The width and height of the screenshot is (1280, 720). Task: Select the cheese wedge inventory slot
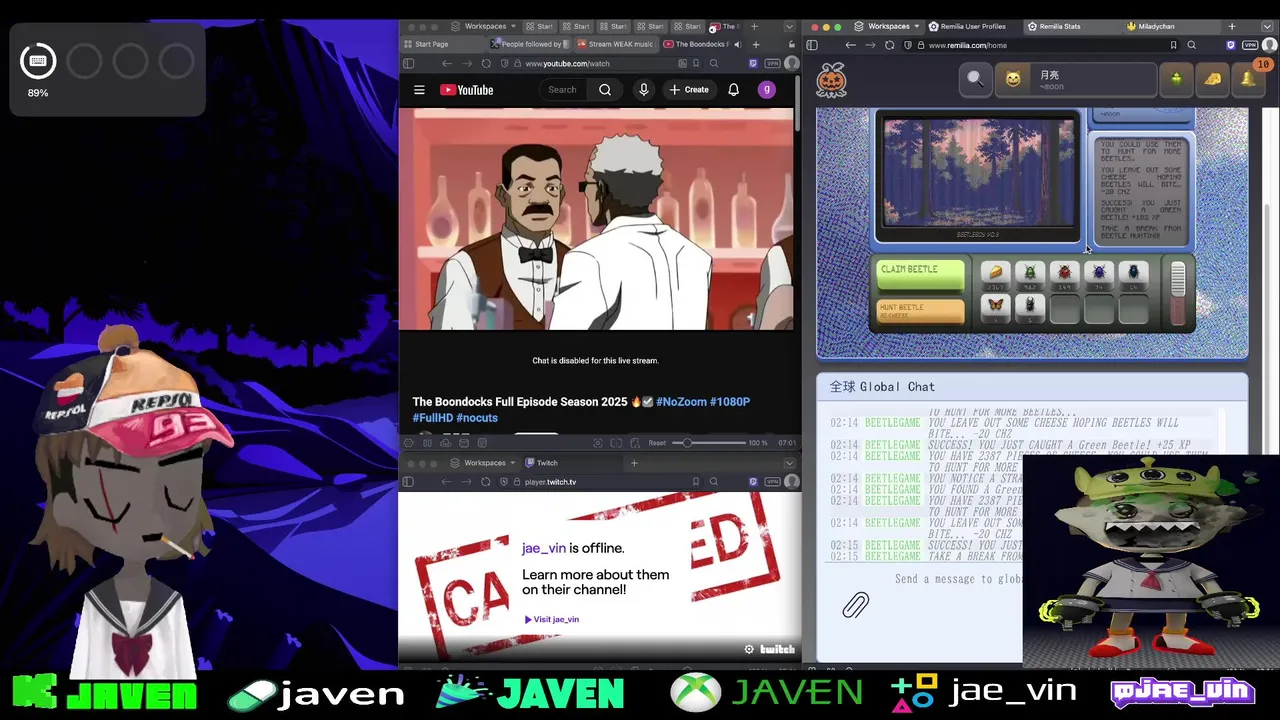click(995, 275)
